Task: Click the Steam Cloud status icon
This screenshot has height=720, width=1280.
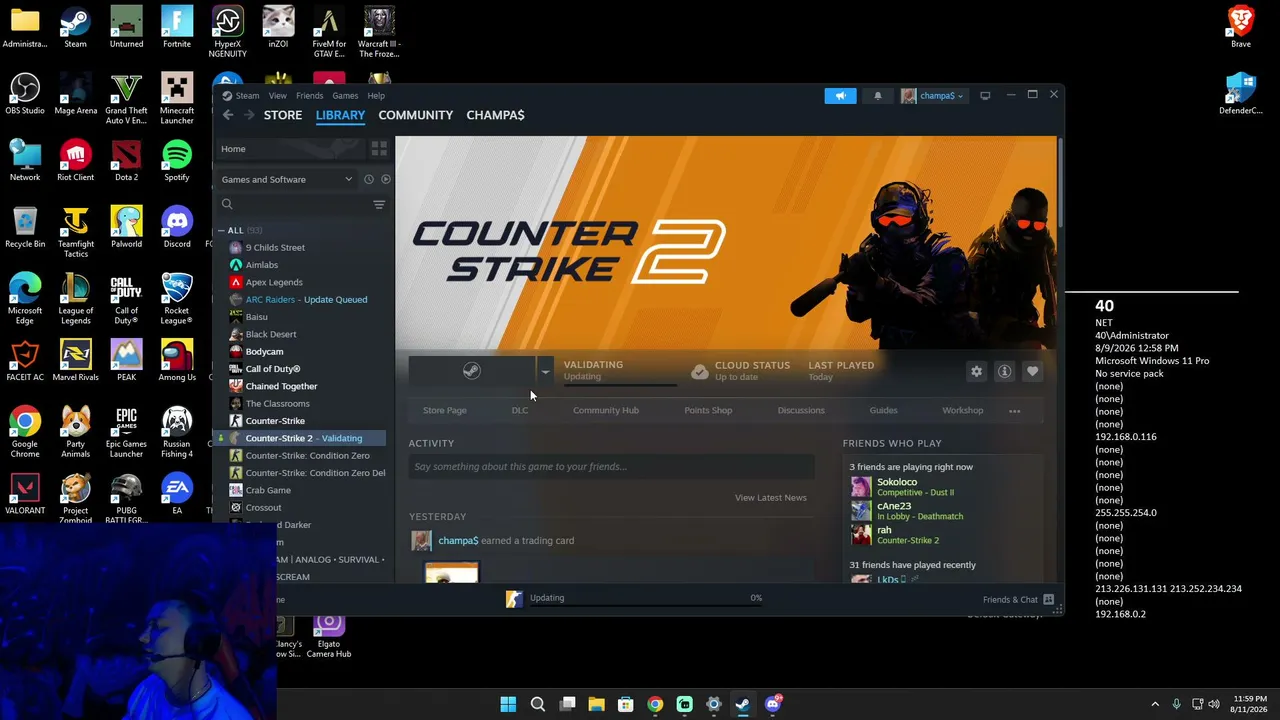Action: coord(700,371)
